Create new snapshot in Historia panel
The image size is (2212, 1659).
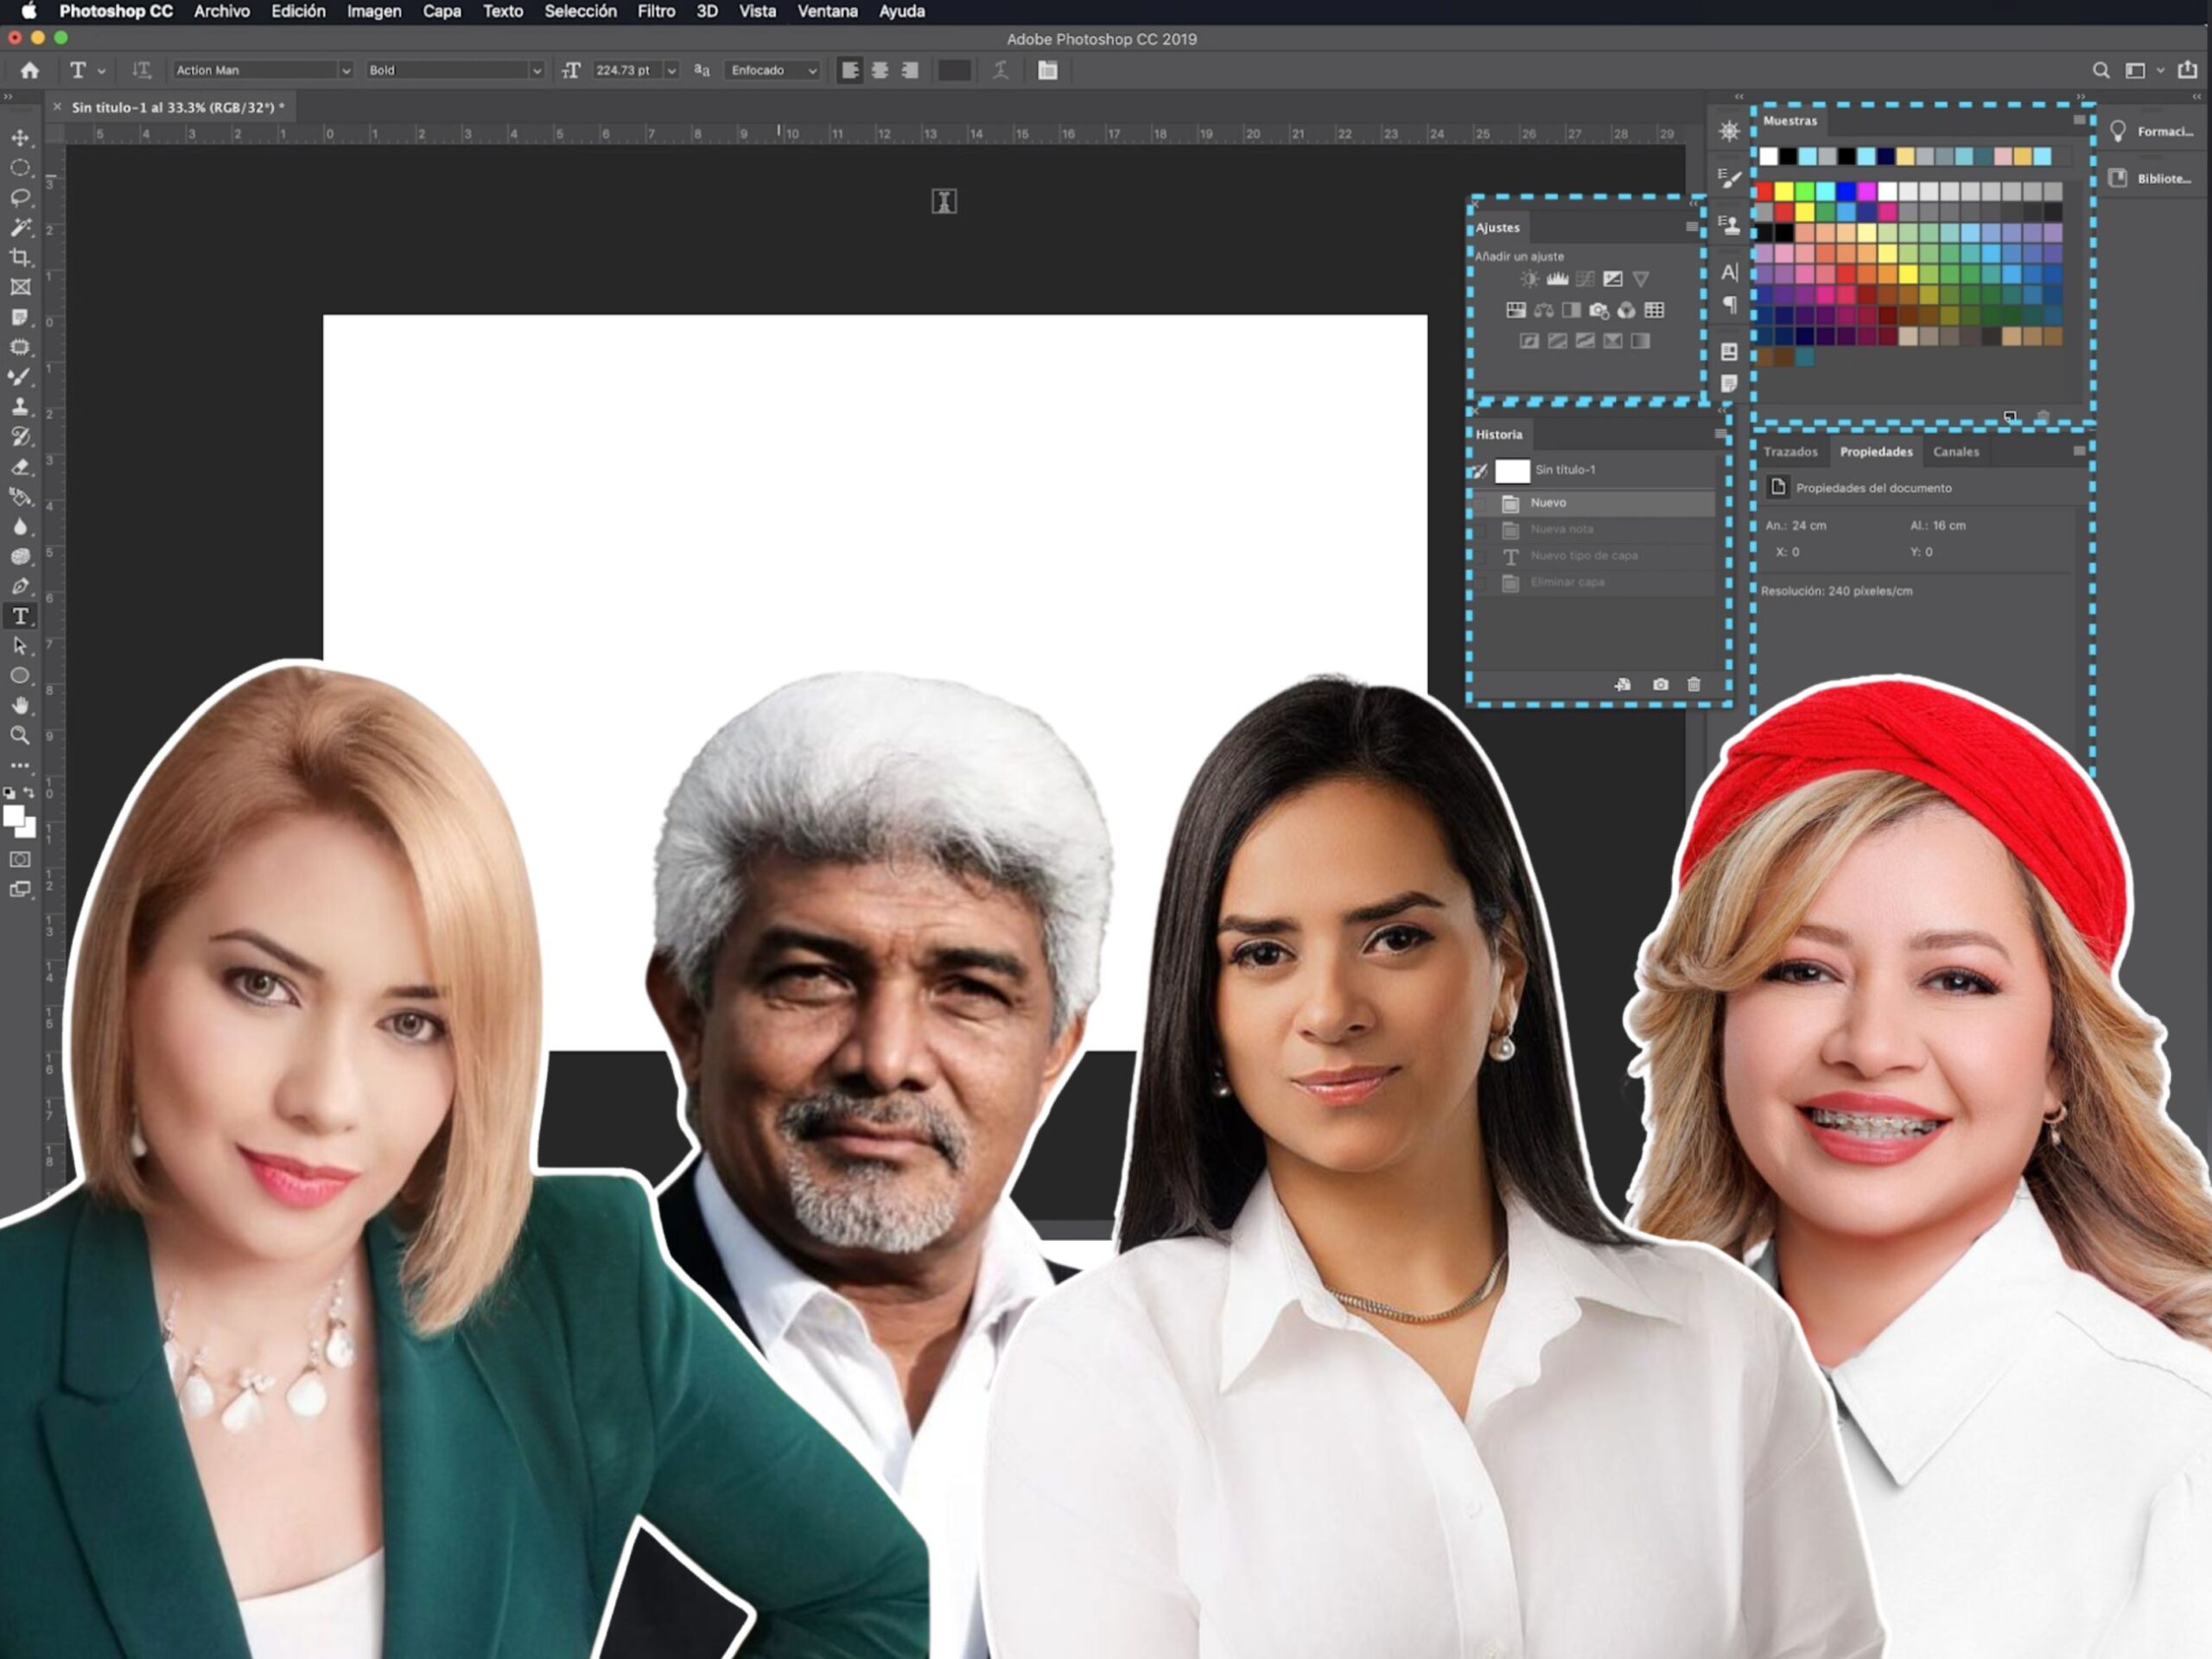[x=1660, y=685]
